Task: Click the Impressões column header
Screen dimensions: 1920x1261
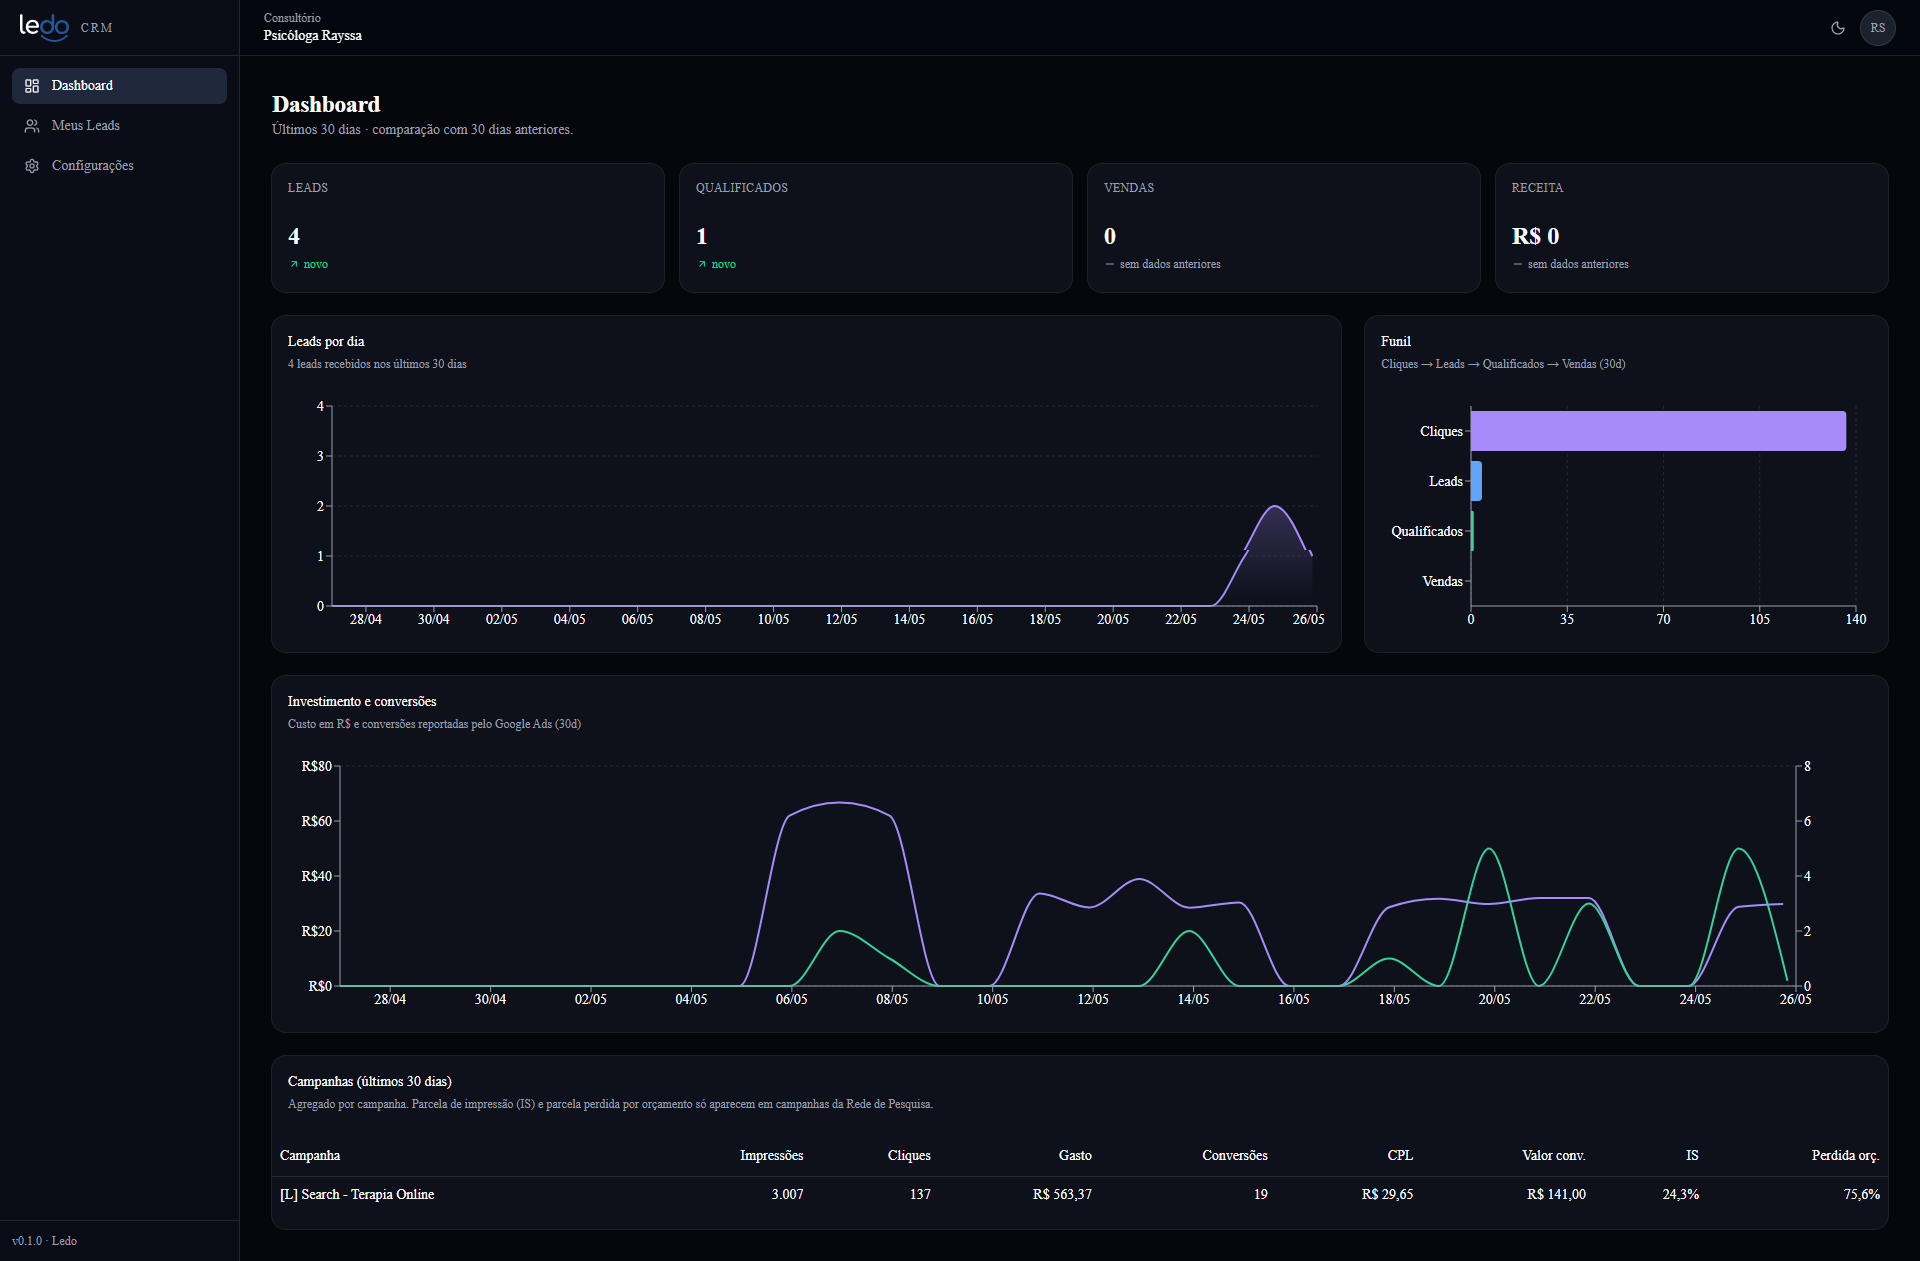Action: [771, 1155]
